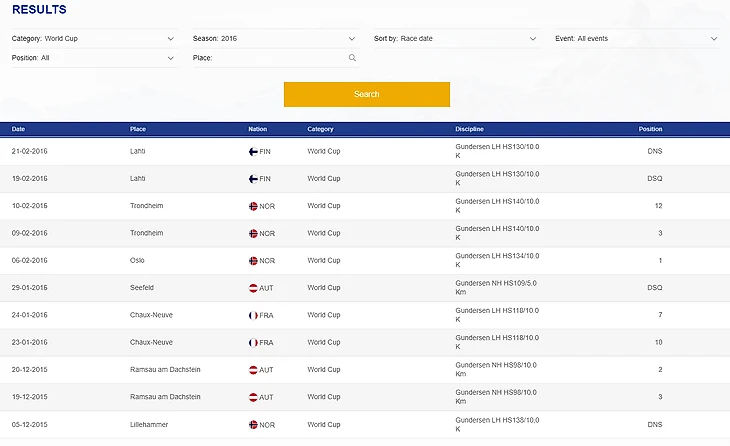The width and height of the screenshot is (730, 446).
Task: Click Norway flag in 10-02-2016 Trondheim row
Action: 253,206
